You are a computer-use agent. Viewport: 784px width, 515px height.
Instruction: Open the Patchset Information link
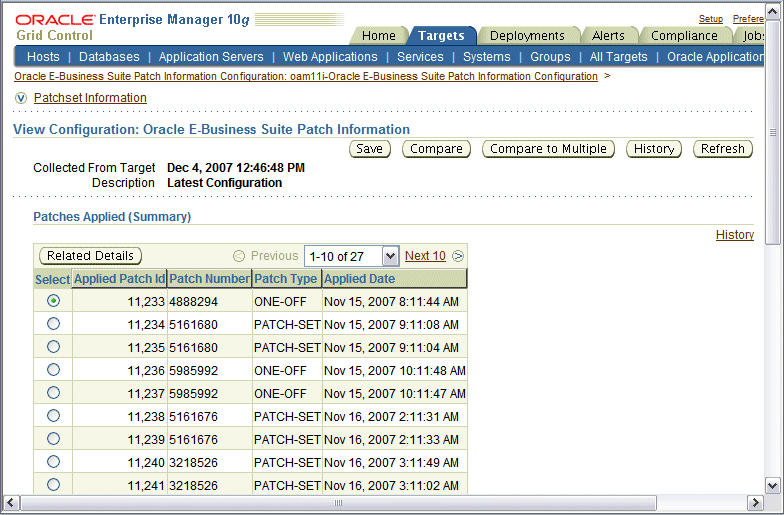click(x=90, y=98)
